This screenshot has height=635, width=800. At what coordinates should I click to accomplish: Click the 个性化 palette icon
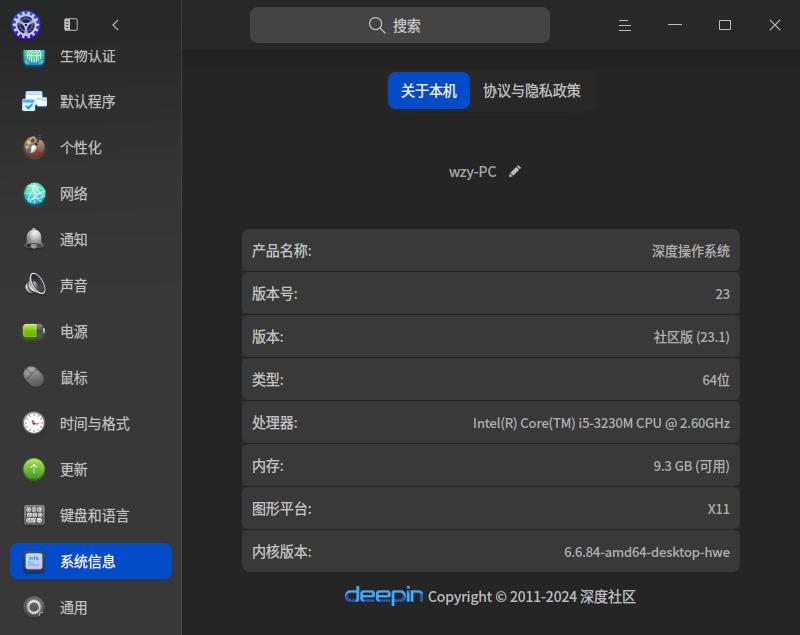[x=34, y=147]
